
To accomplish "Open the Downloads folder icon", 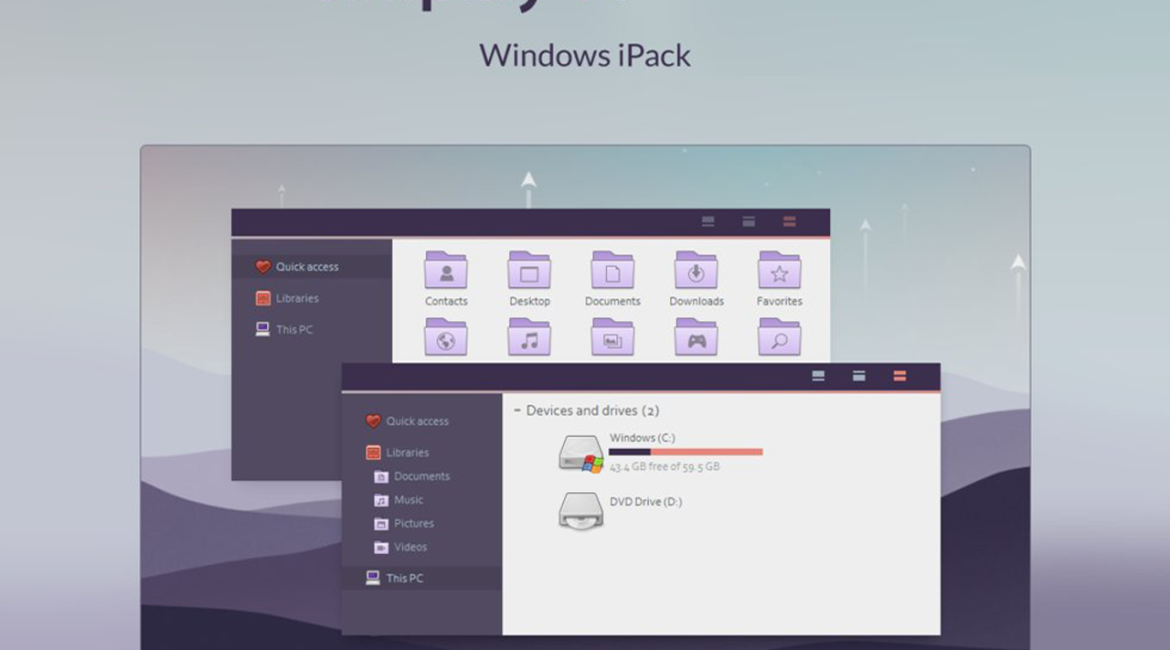I will click(x=696, y=272).
